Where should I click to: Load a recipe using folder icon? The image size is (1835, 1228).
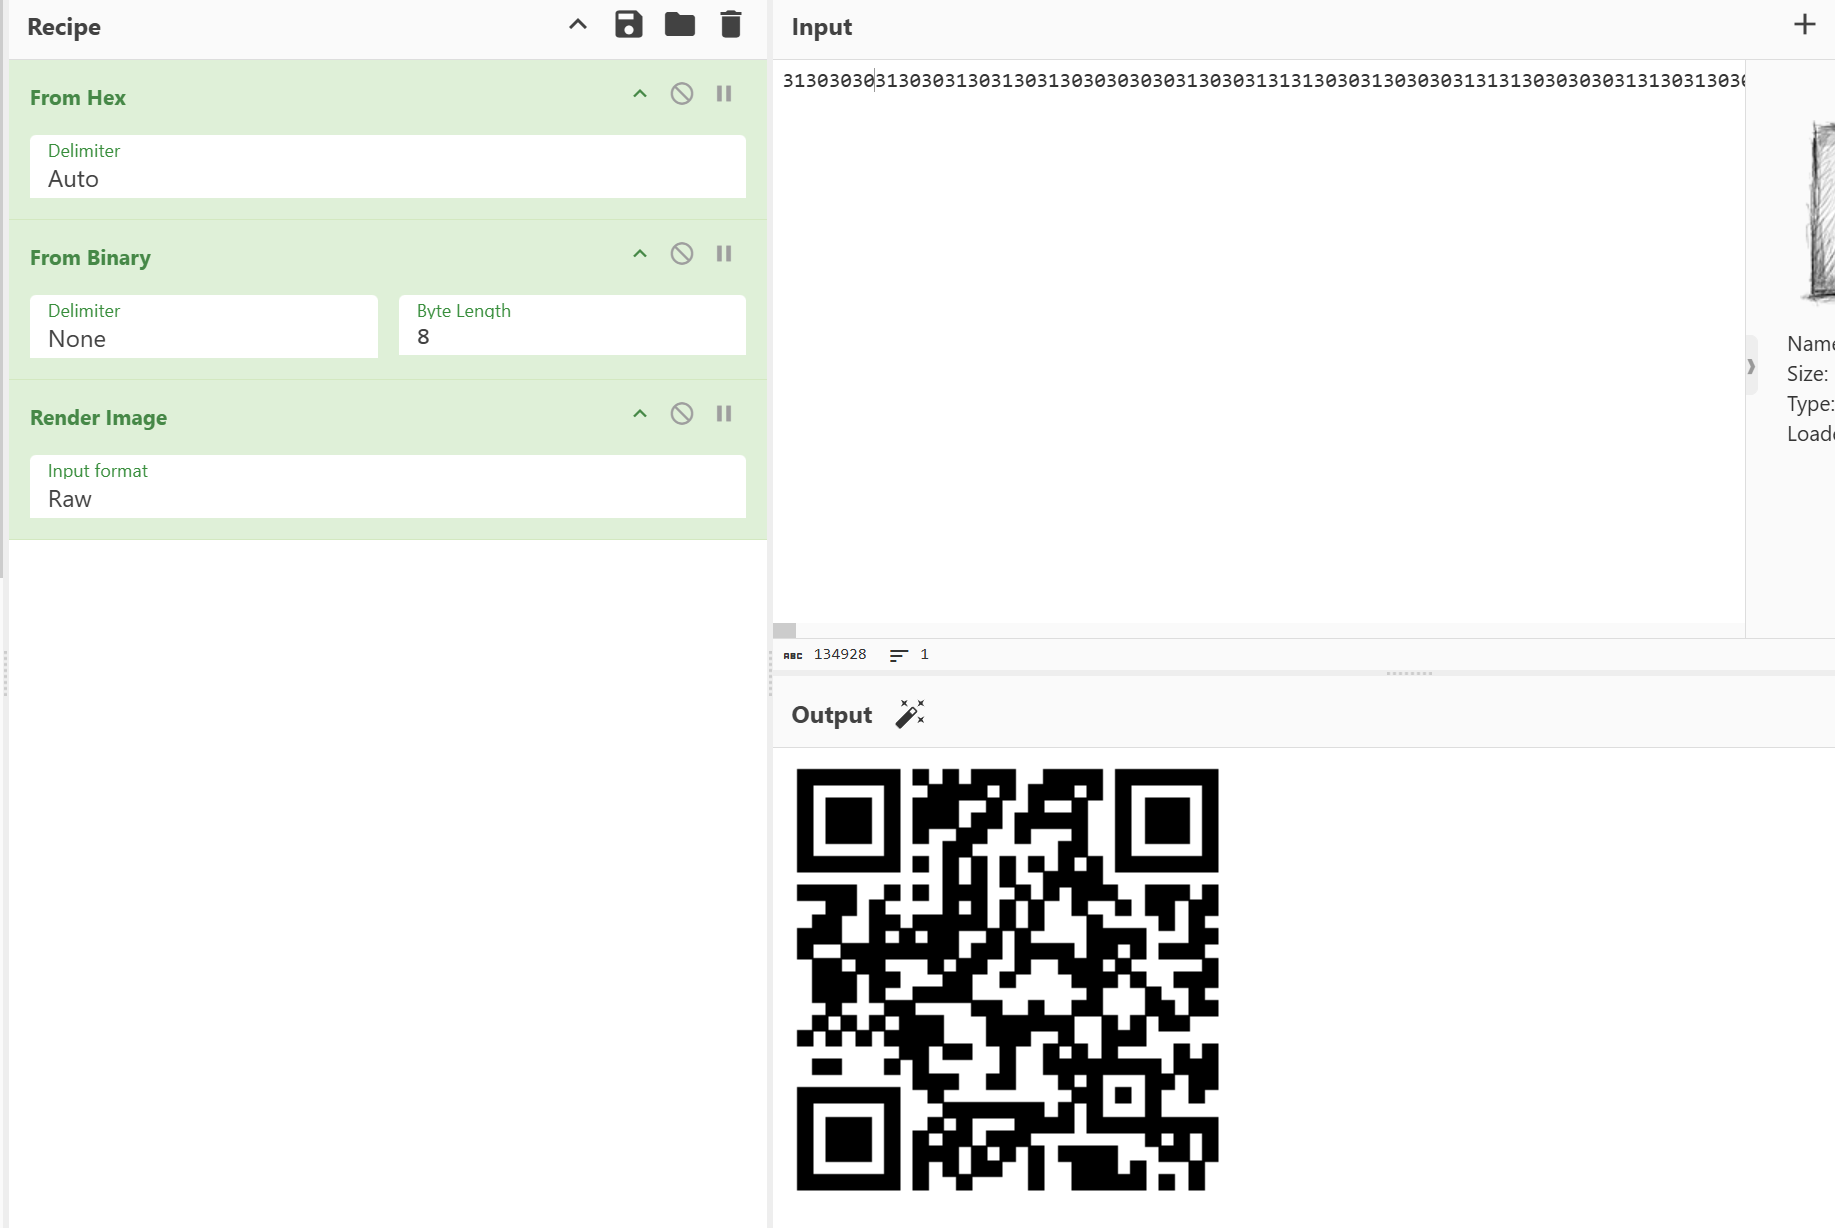pos(680,25)
